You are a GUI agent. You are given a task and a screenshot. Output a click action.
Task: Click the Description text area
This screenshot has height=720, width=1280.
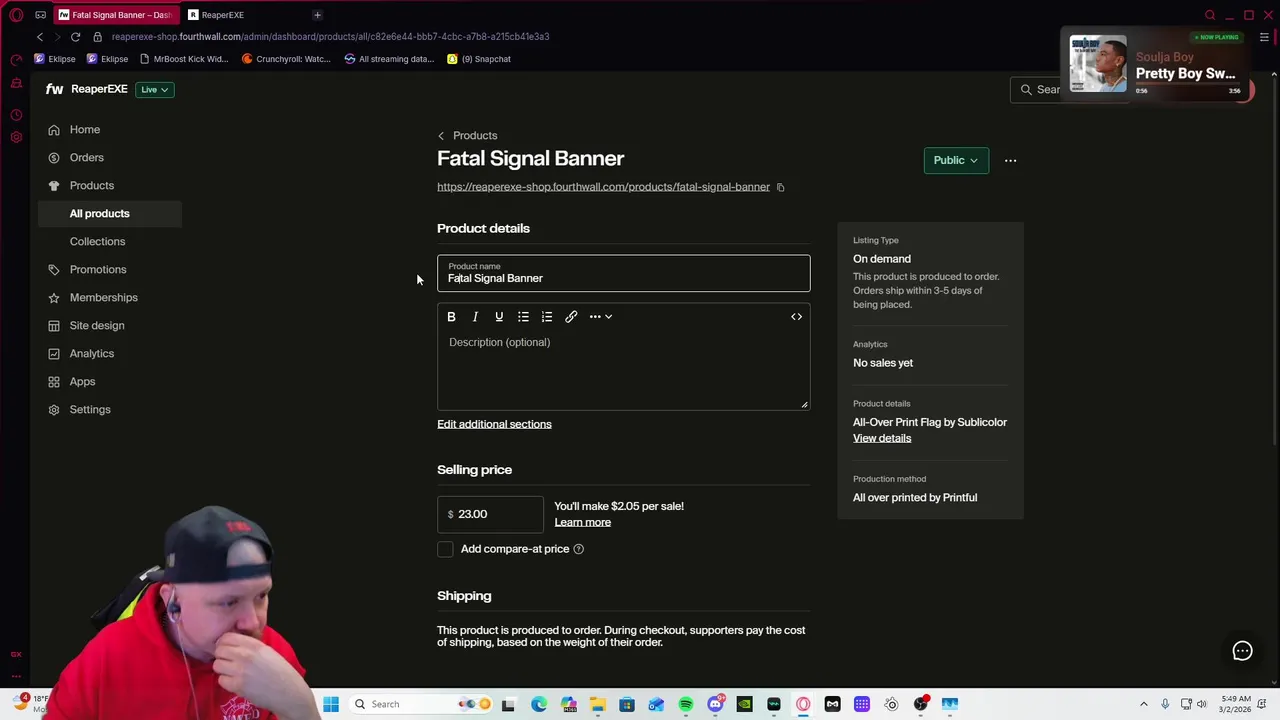pyautogui.click(x=623, y=369)
